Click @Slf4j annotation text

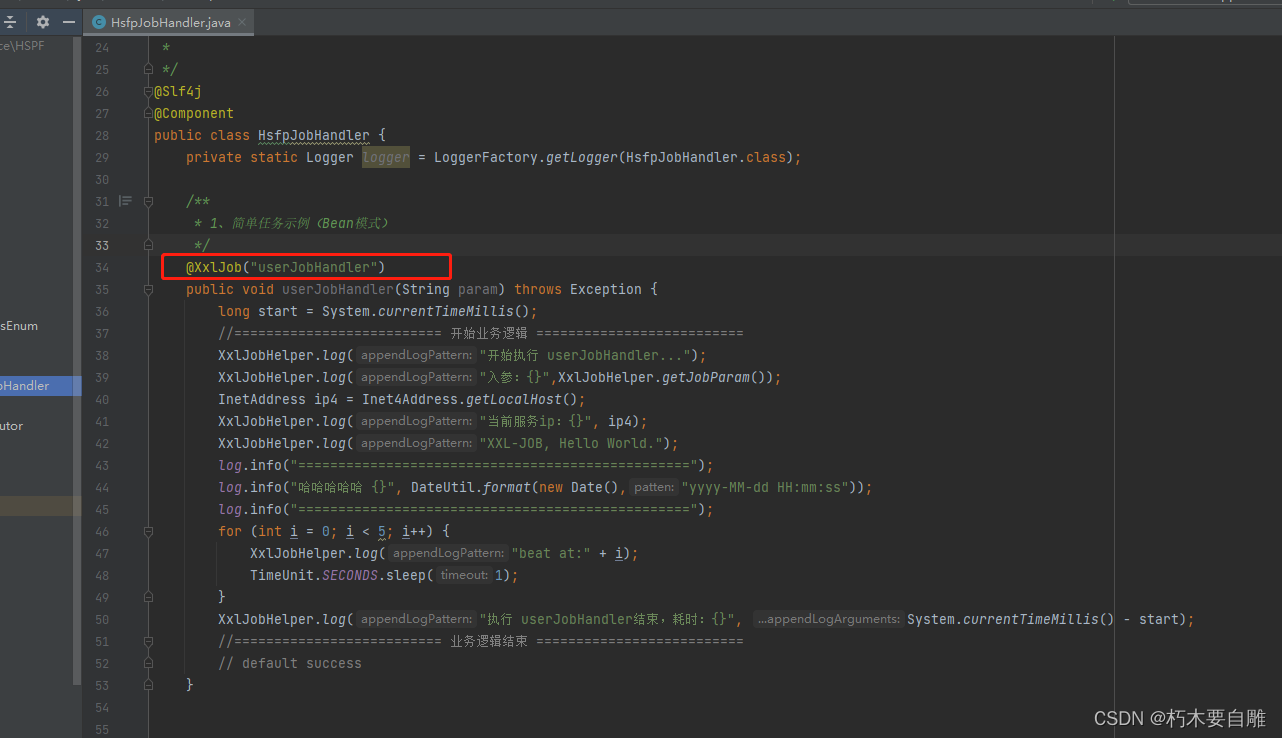click(178, 91)
